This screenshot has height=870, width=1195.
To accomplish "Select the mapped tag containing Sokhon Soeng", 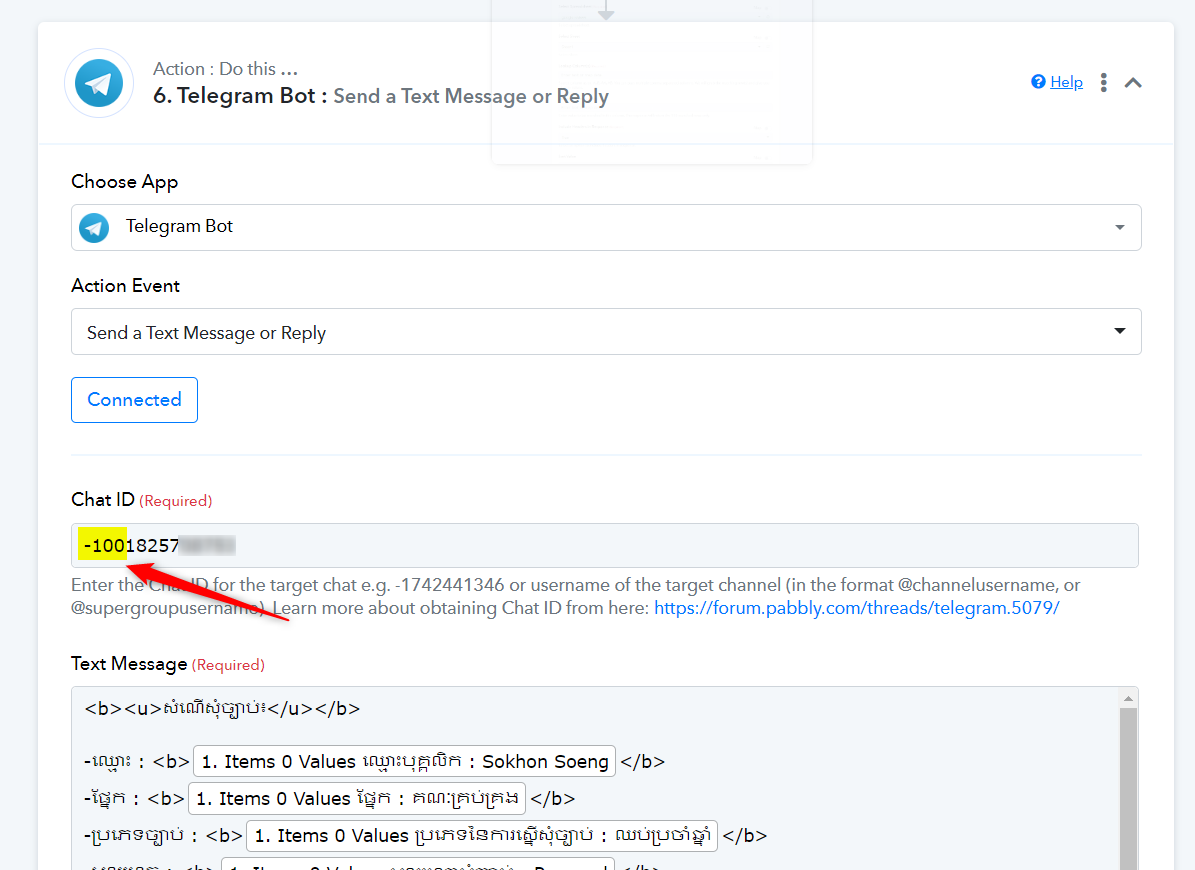I will click(x=405, y=761).
